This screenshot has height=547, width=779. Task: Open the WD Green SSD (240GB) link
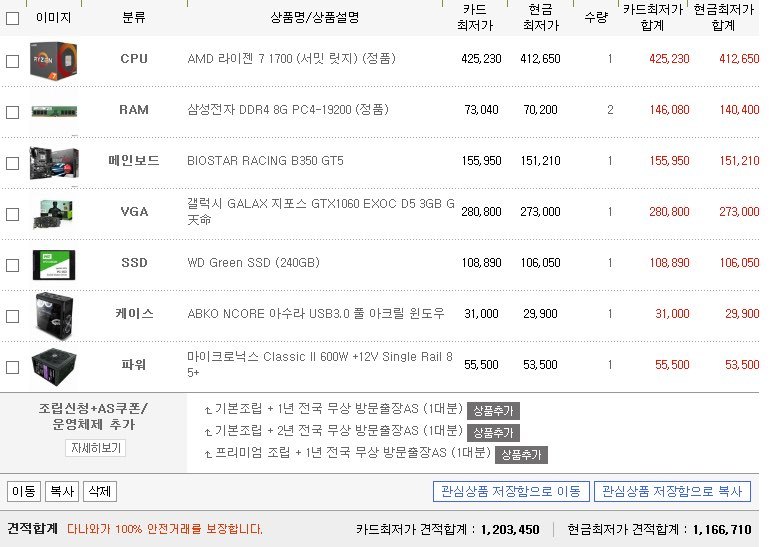point(253,263)
